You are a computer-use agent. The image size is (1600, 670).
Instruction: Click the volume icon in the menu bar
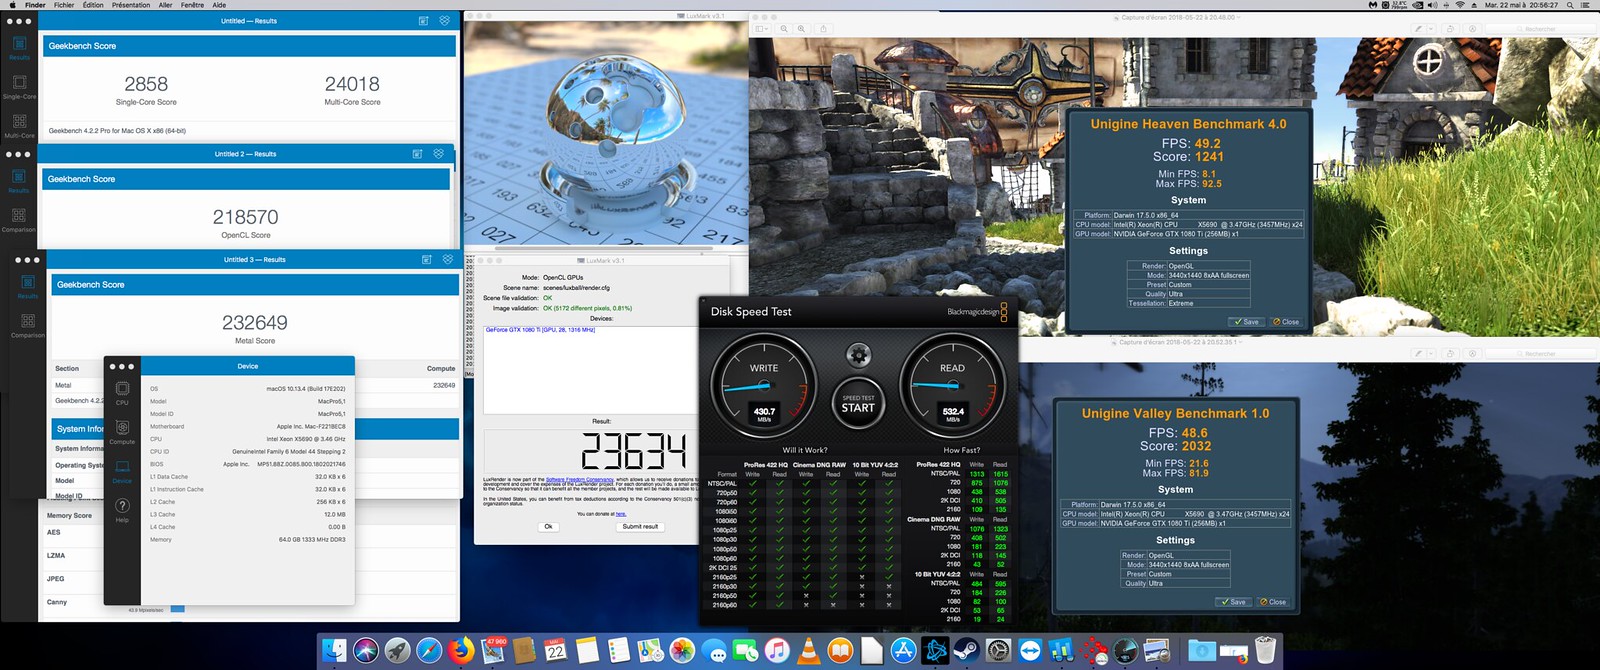point(1432,5)
